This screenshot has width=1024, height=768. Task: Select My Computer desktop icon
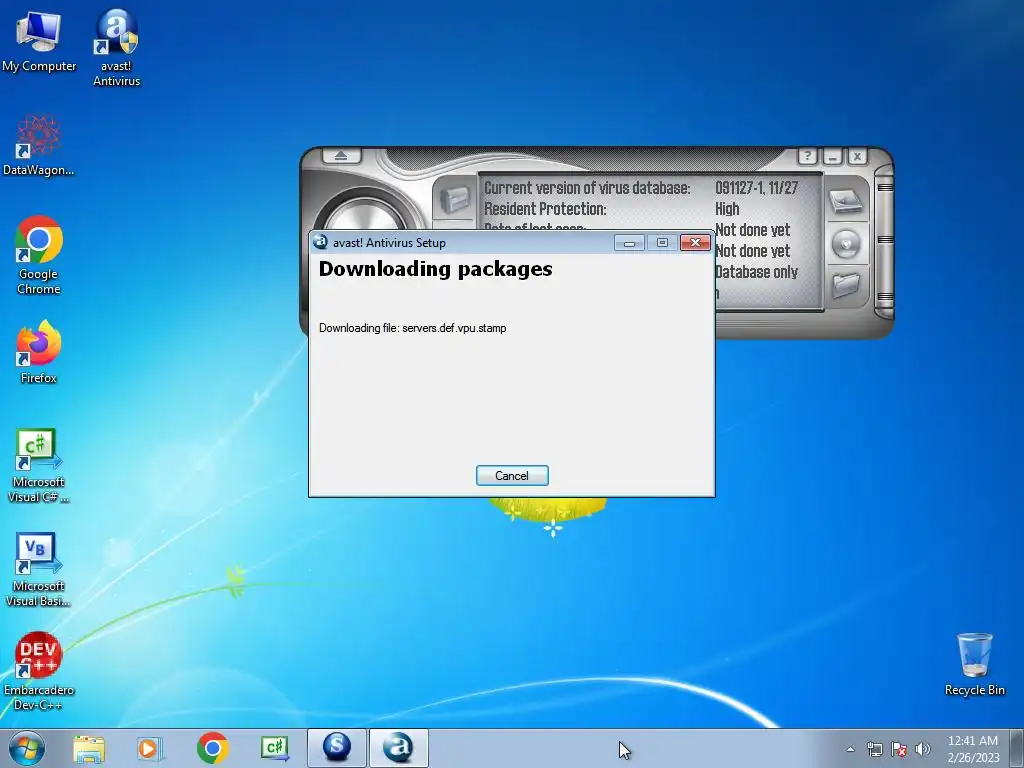tap(39, 41)
